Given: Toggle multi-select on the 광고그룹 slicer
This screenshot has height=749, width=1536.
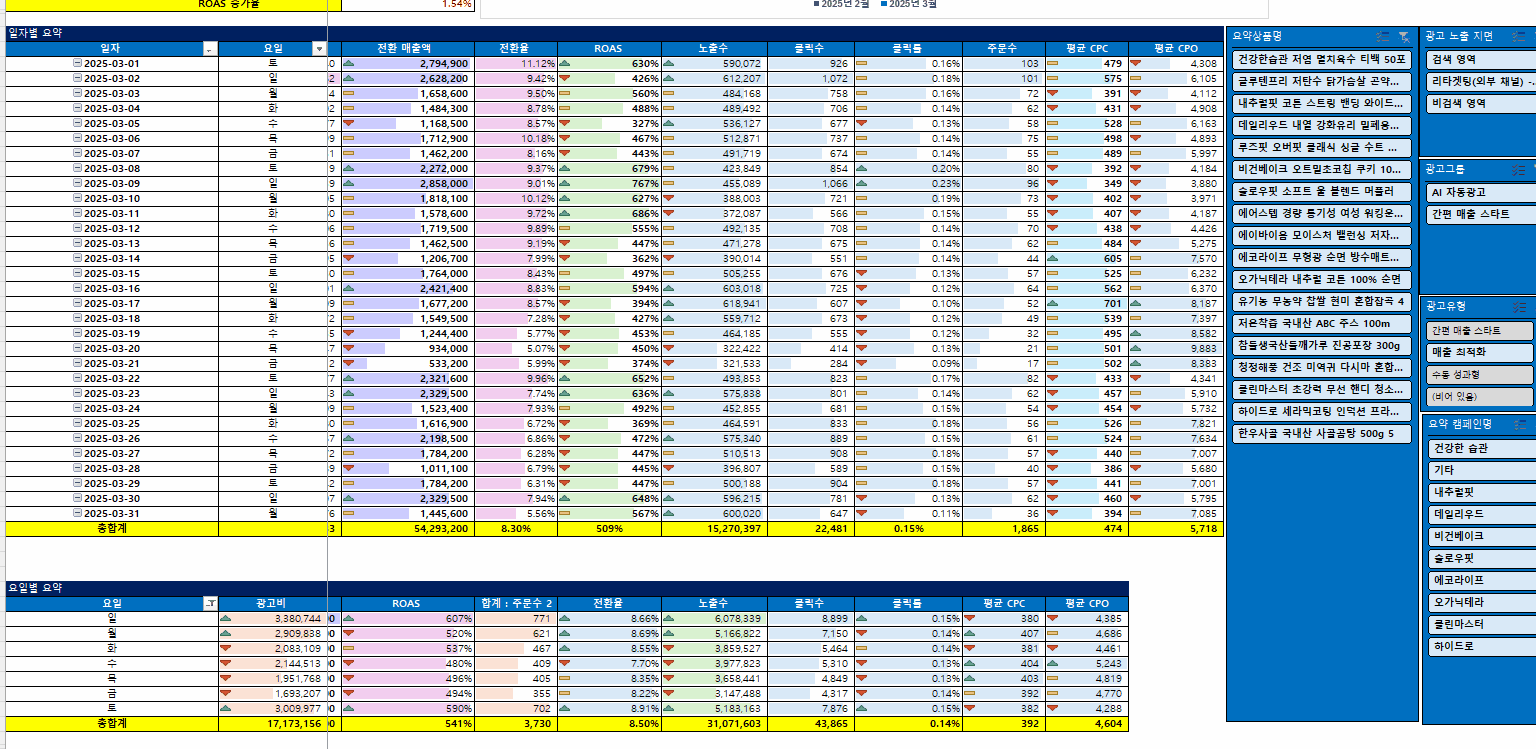Looking at the screenshot, I should pyautogui.click(x=1520, y=169).
